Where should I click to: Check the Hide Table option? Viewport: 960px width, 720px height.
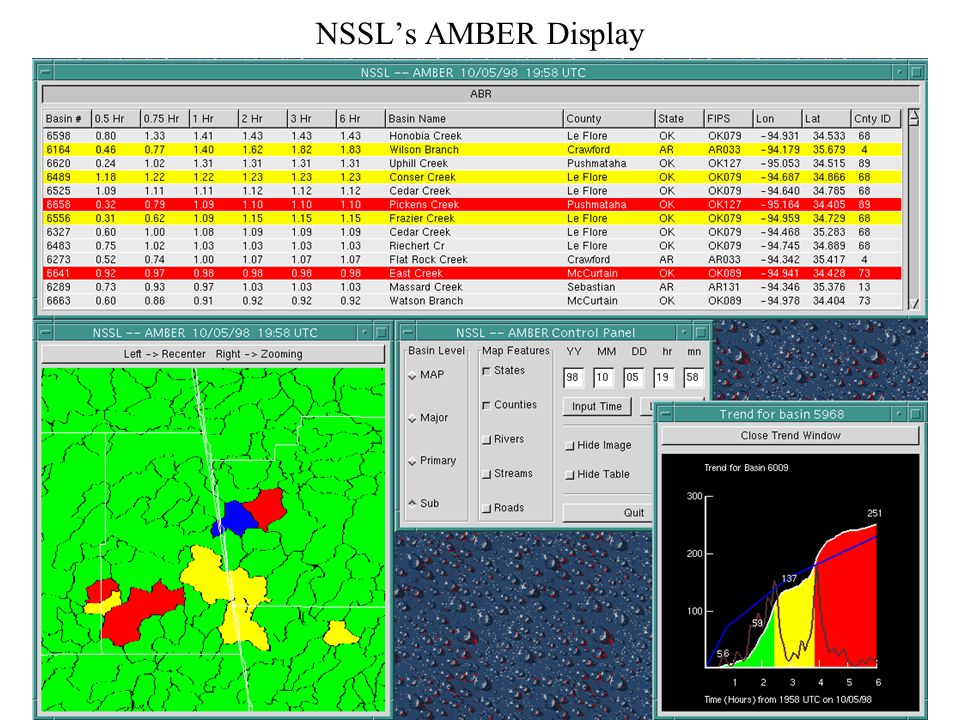tap(569, 474)
